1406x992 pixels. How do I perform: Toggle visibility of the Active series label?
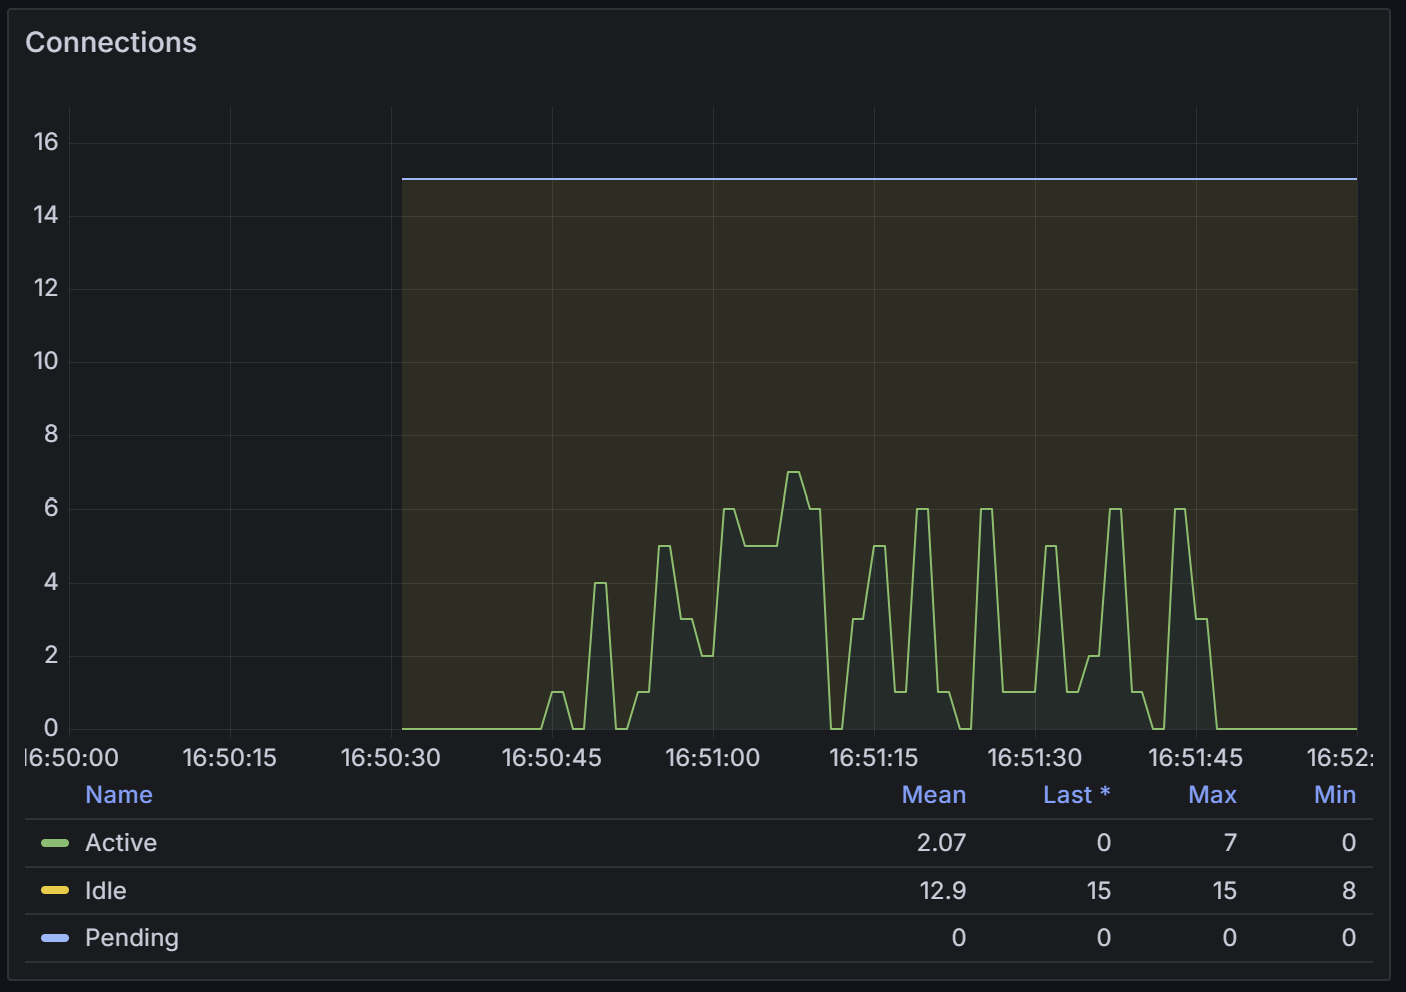(121, 843)
